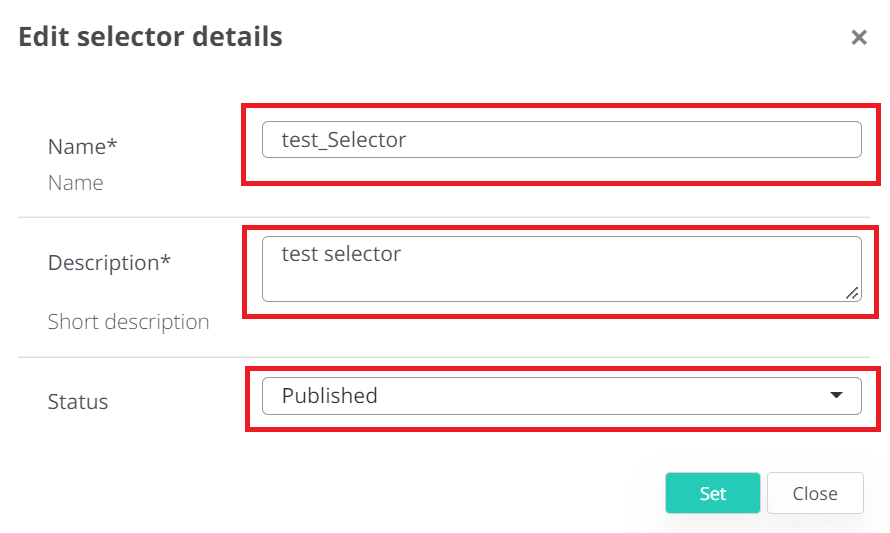Click the Close button
Viewport: 890px width, 533px height.
coord(814,493)
